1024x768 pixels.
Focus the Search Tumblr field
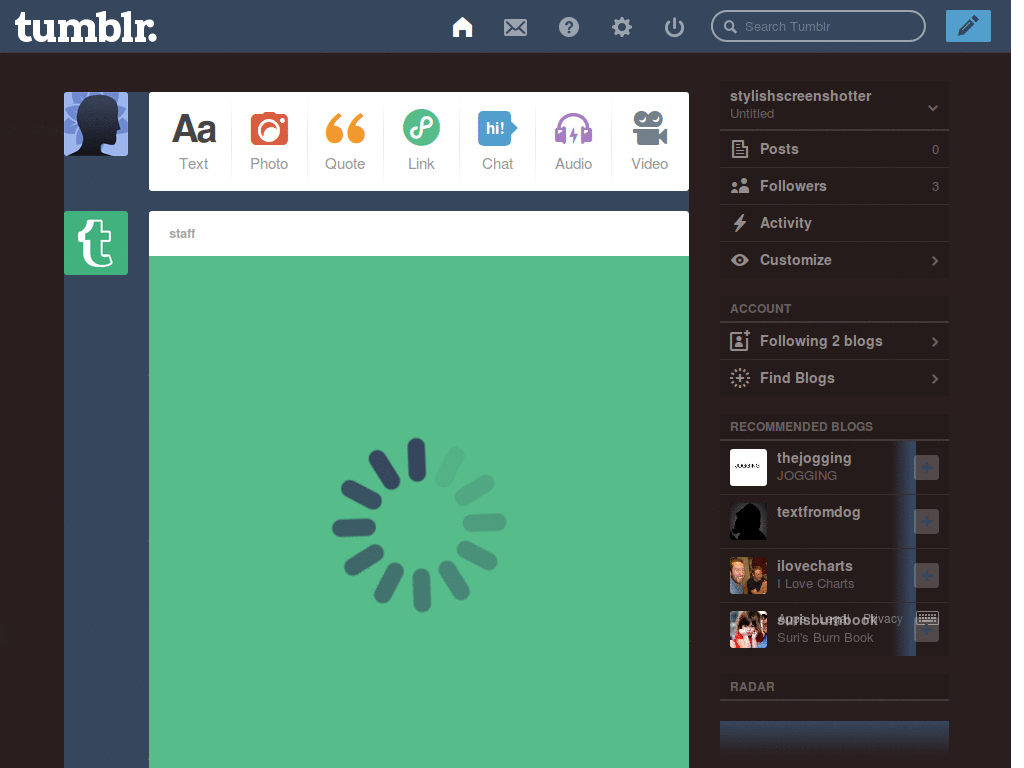818,26
